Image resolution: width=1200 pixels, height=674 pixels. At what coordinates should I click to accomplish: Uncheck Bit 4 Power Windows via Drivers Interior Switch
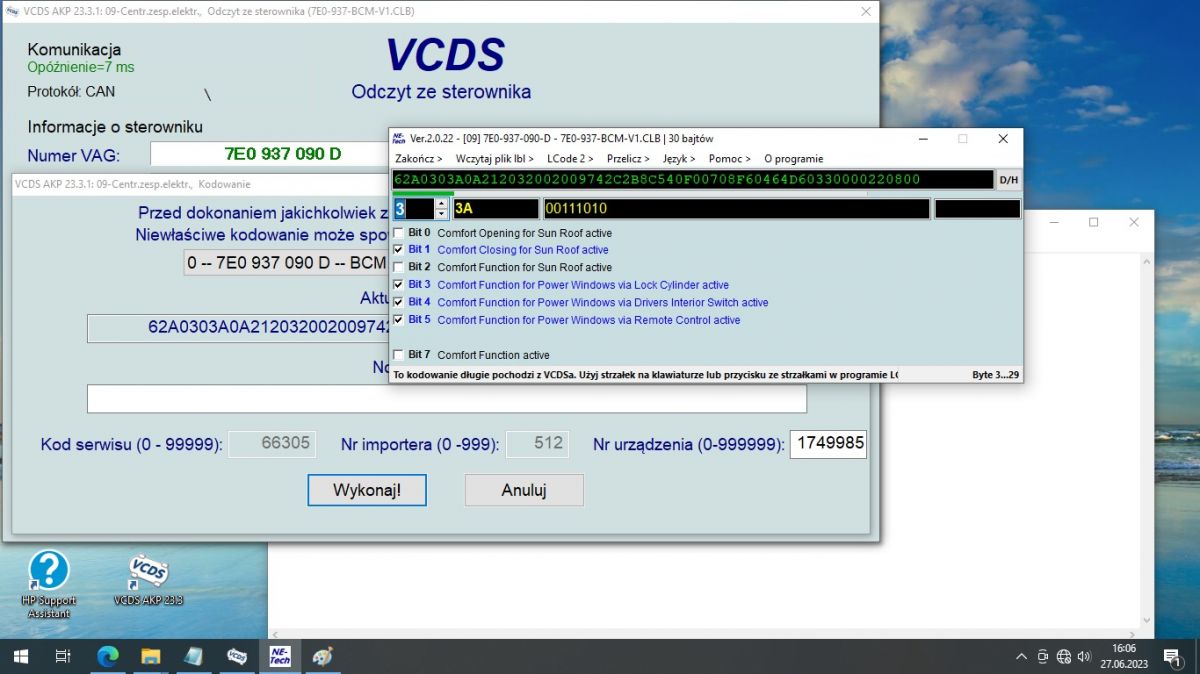399,302
